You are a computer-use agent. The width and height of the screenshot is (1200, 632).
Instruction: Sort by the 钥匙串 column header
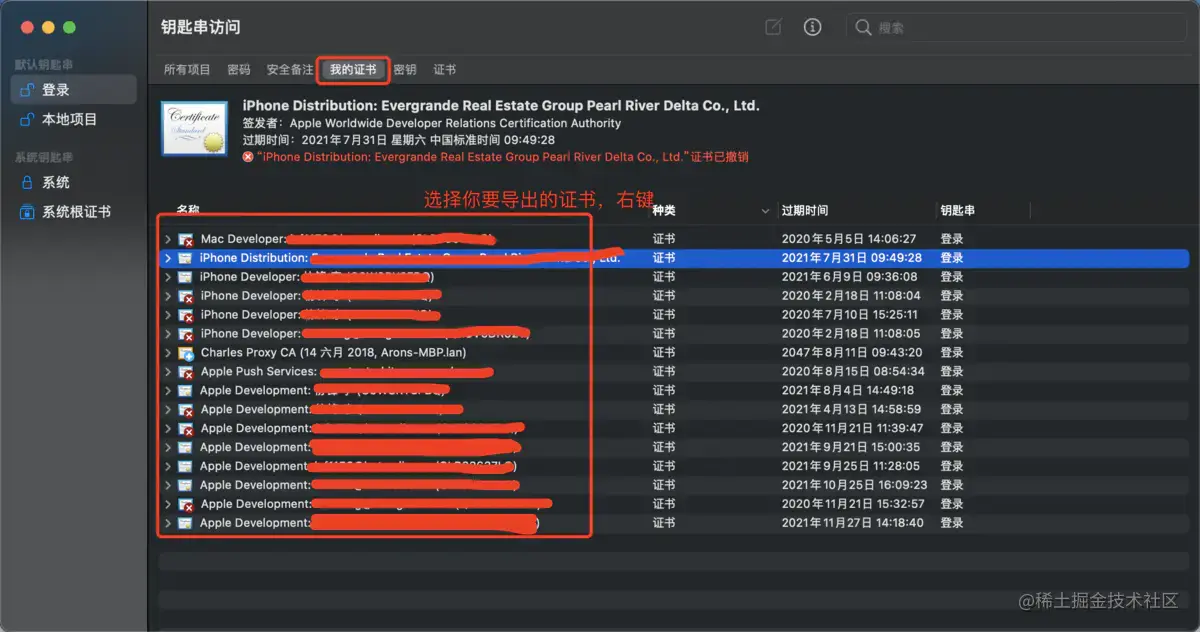[x=958, y=211]
